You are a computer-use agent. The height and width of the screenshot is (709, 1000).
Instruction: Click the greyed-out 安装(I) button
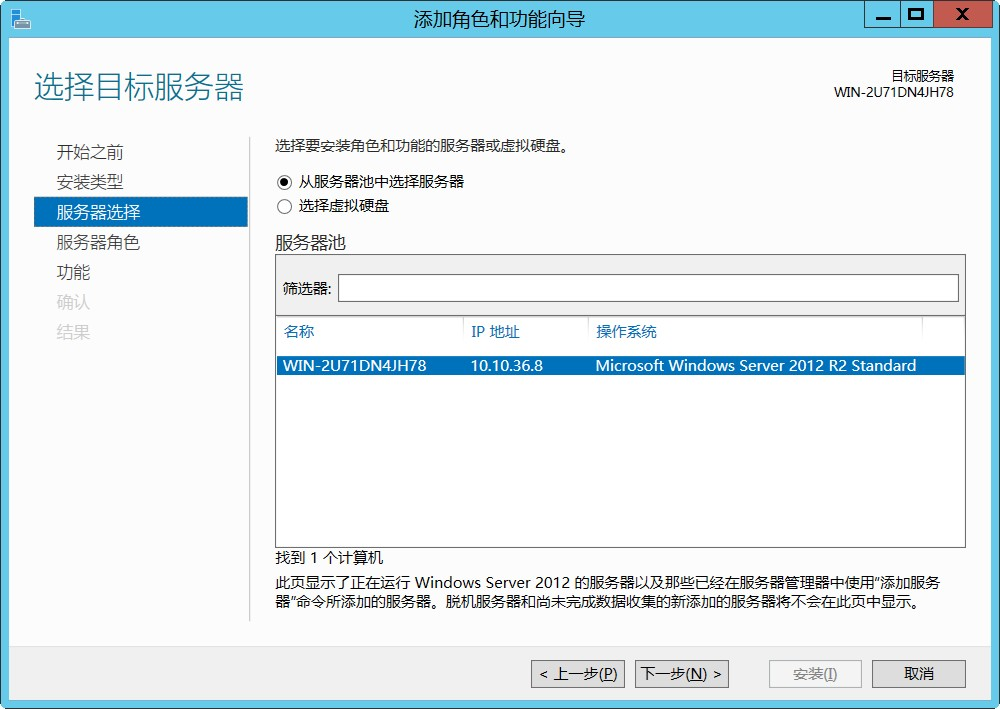pos(814,674)
